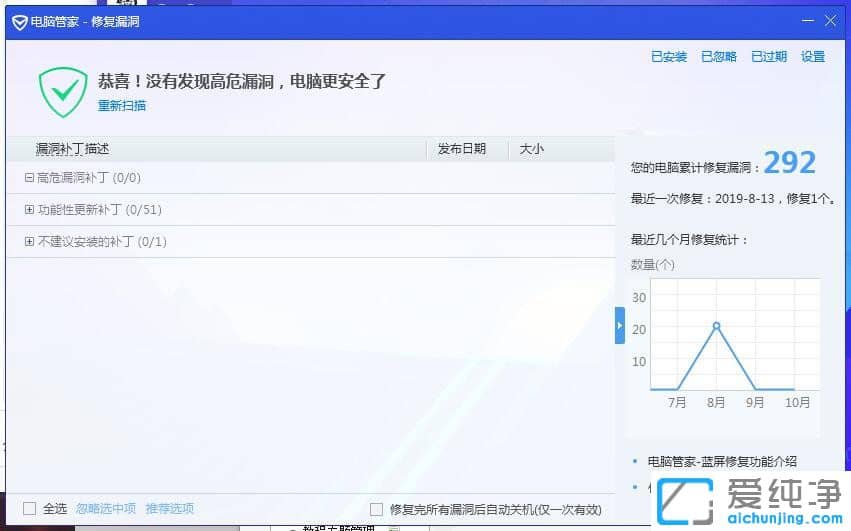The height and width of the screenshot is (531, 851).
Task: Click the 9月 axis label
Action: tap(755, 402)
